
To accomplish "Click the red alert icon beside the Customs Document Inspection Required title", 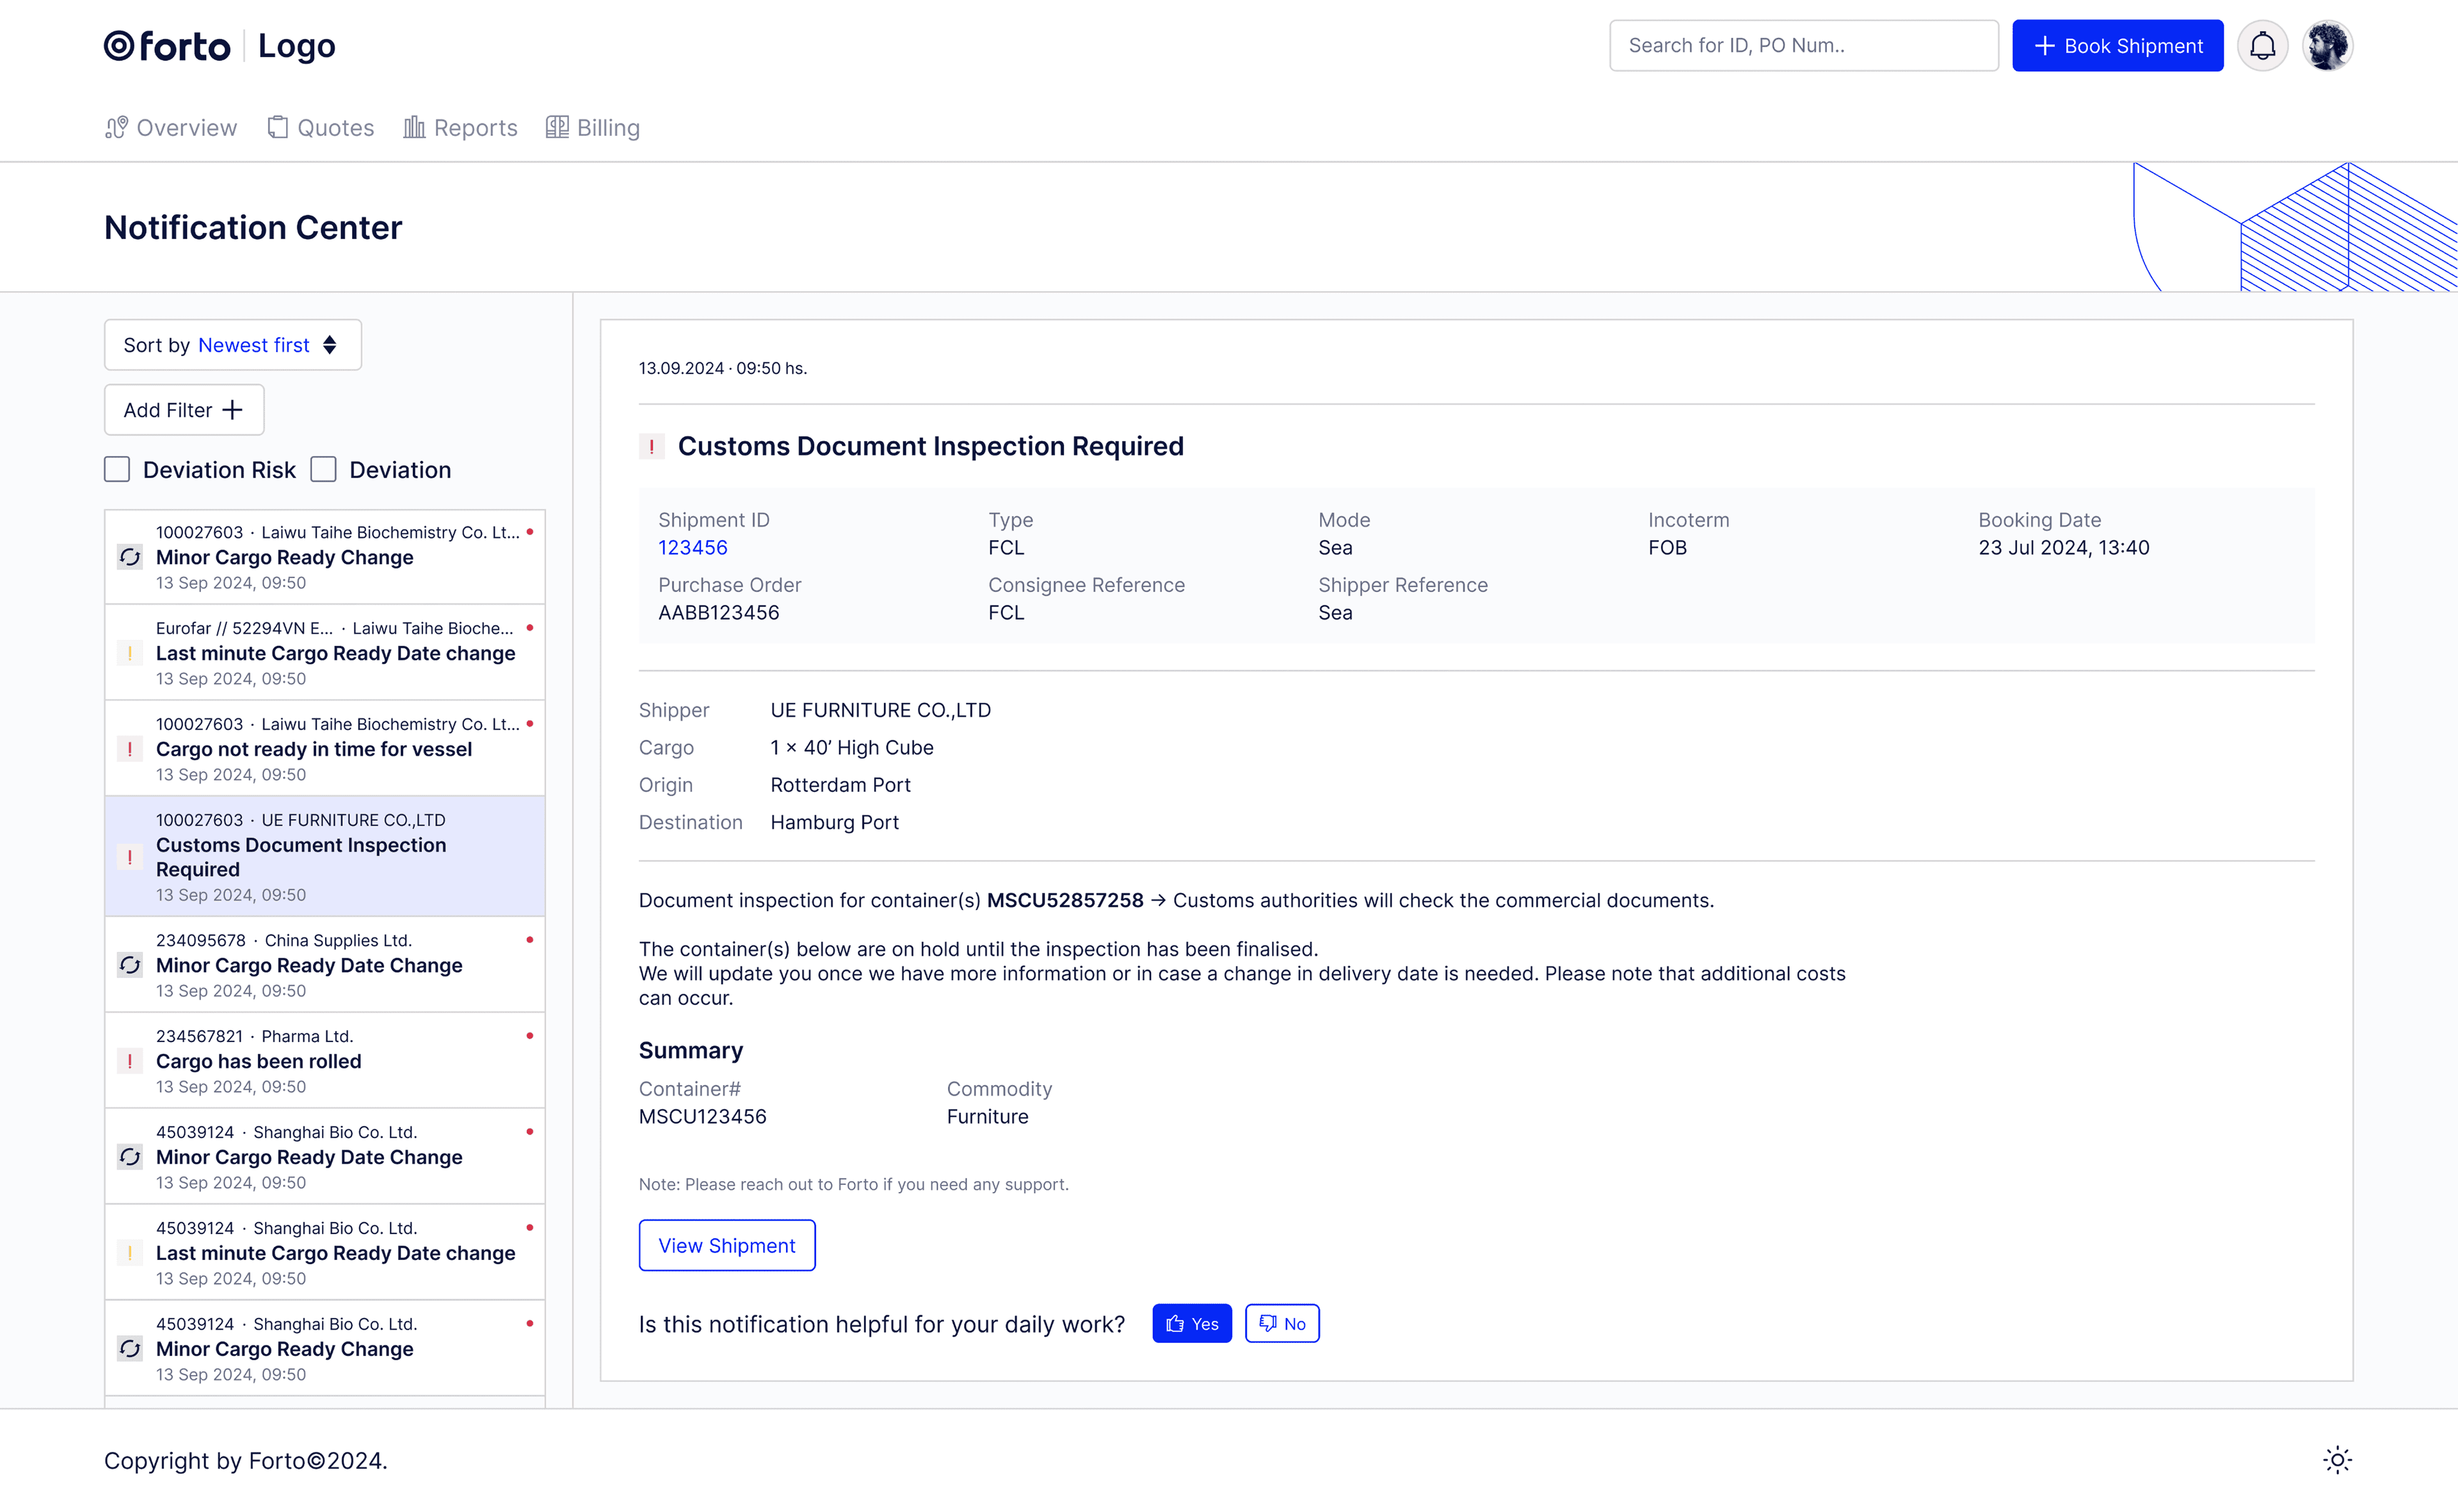I will tap(652, 446).
